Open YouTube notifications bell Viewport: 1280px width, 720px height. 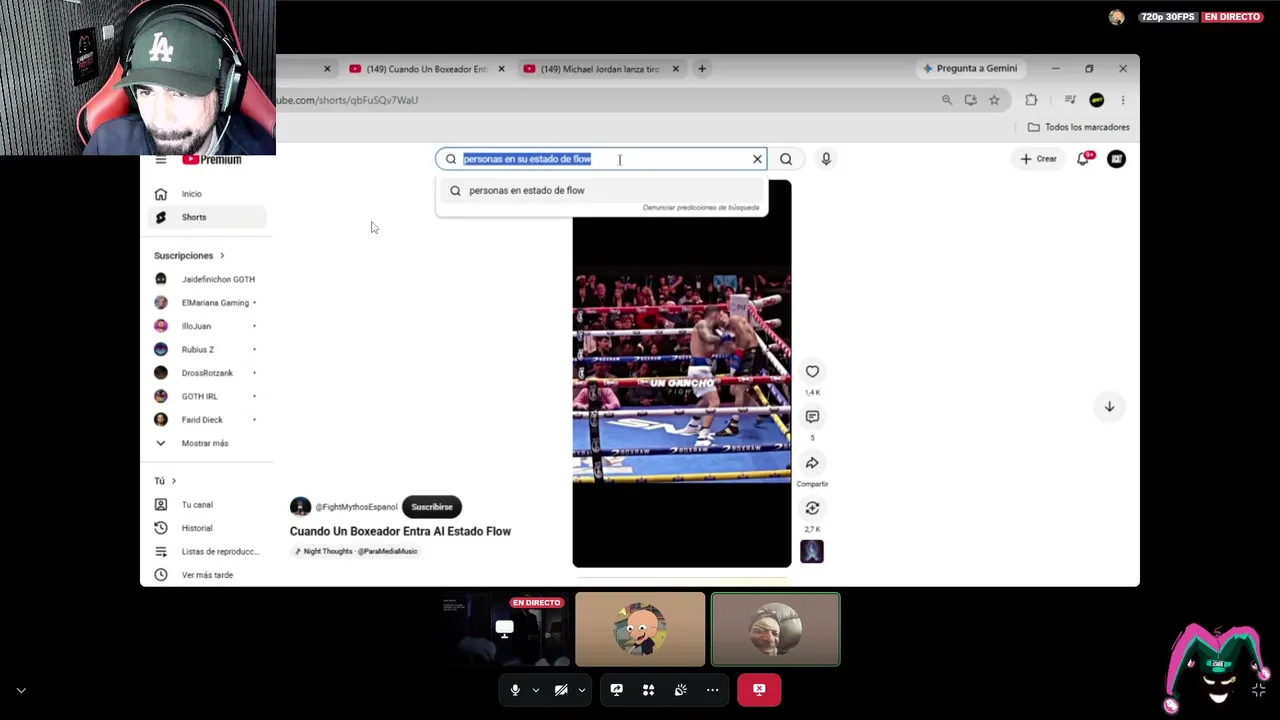[x=1083, y=159]
